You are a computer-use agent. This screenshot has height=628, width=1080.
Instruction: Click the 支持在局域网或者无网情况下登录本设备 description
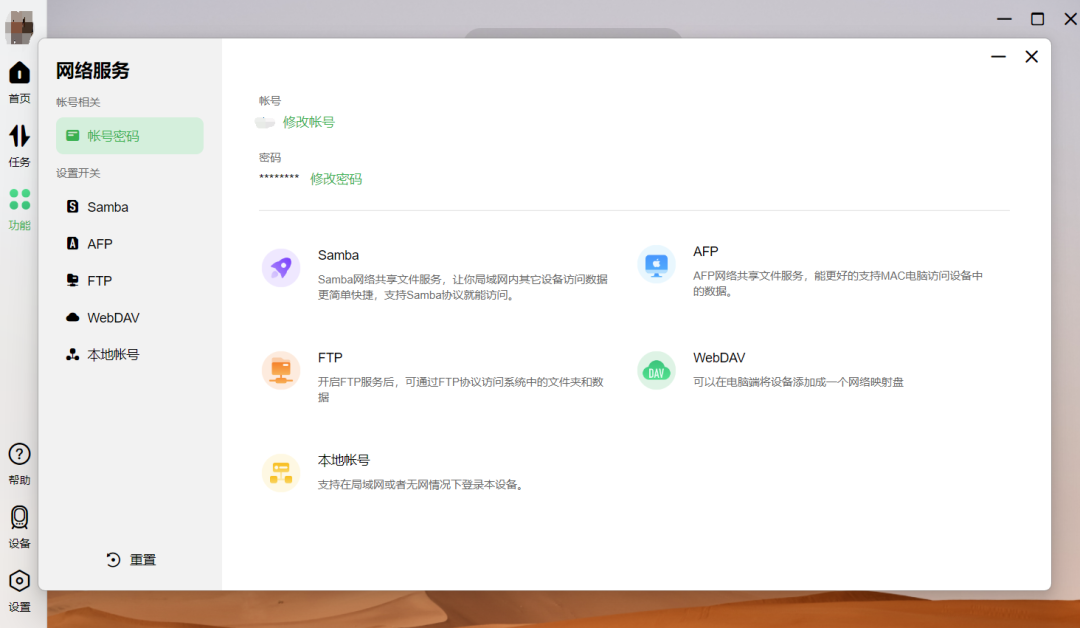click(x=423, y=485)
